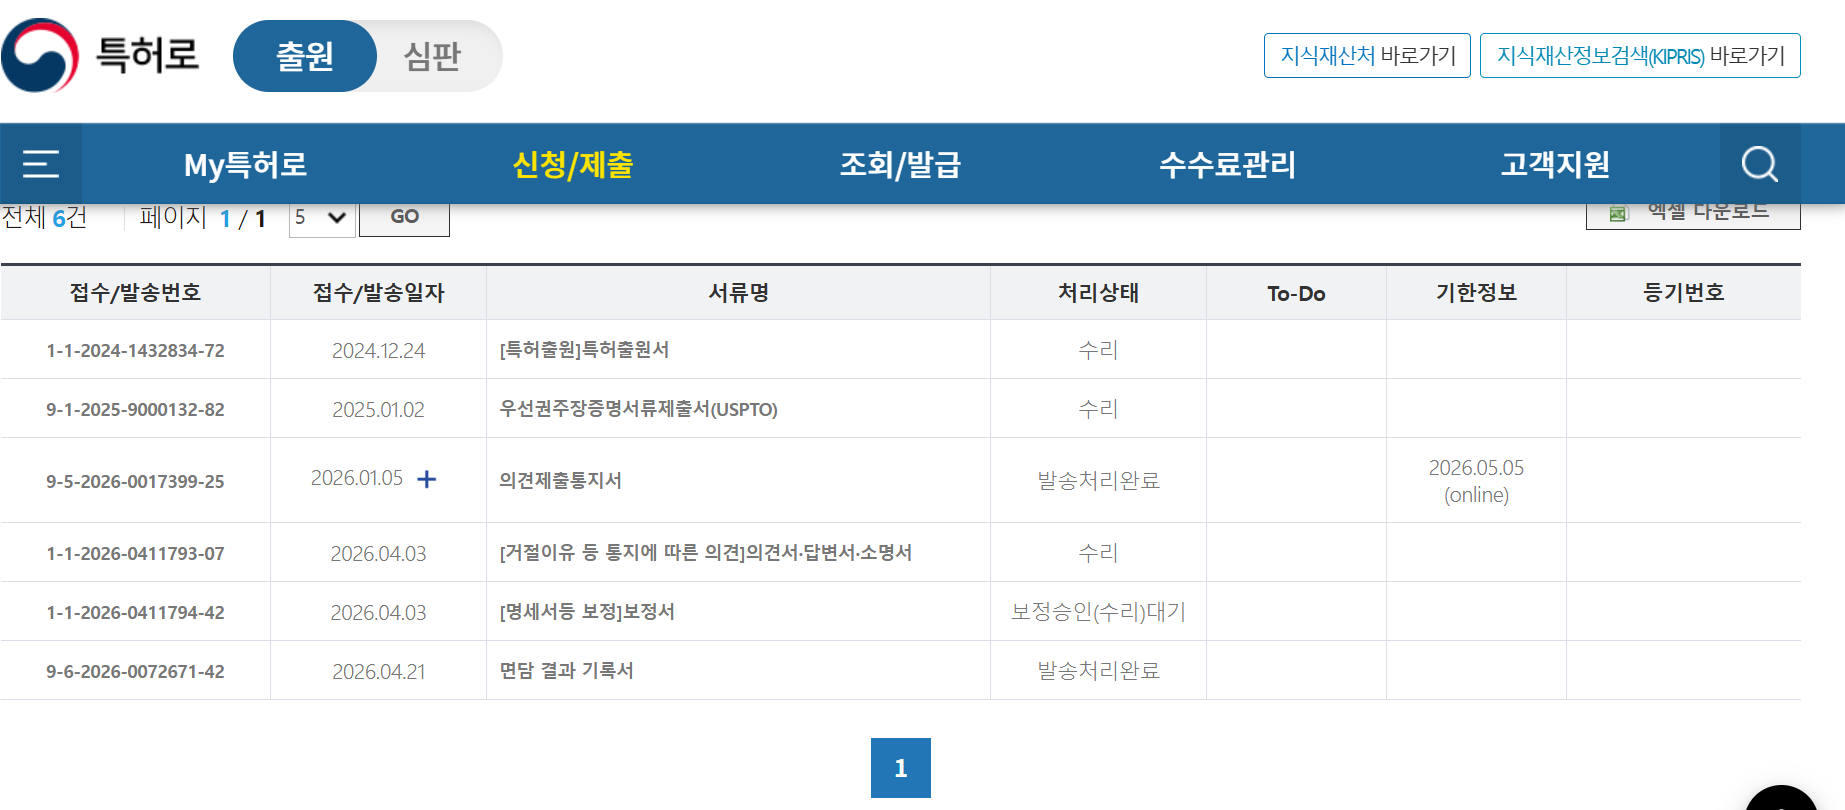Click the black round button at bottom right
1845x810 pixels.
(x=1781, y=798)
